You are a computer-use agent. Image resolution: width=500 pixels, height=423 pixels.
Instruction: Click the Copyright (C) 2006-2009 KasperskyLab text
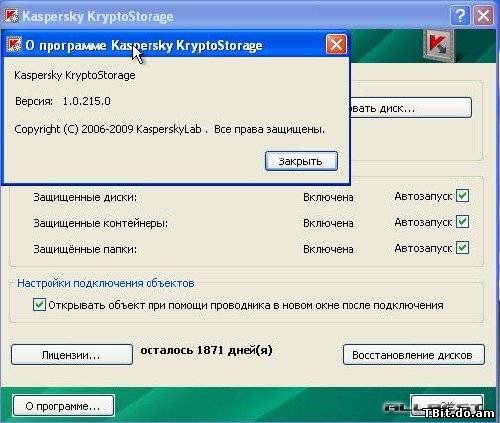point(108,129)
